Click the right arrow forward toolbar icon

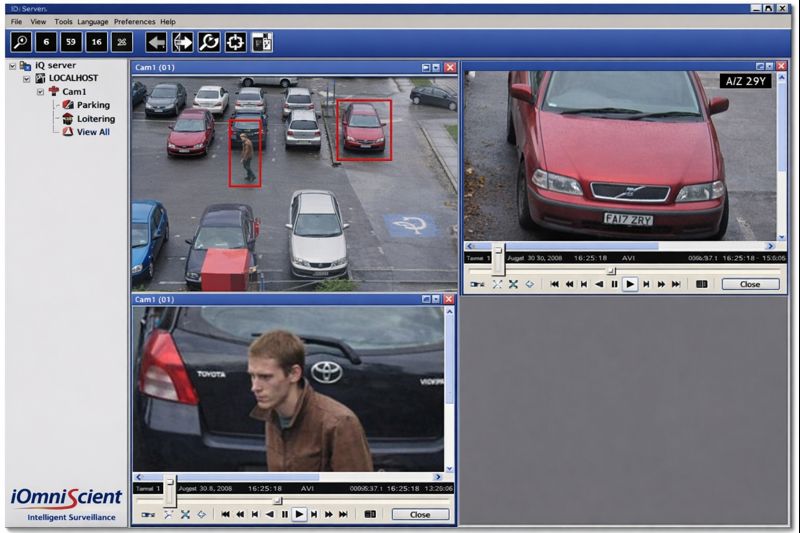[182, 42]
